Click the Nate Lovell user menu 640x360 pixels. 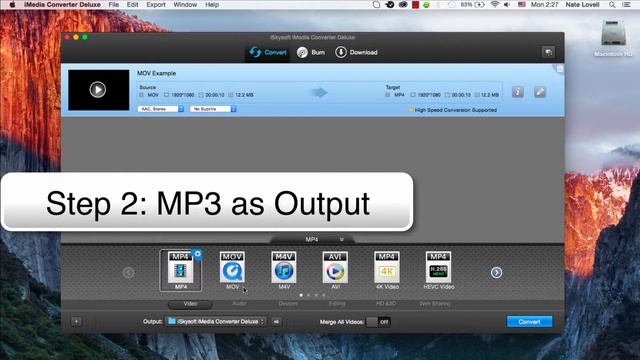coord(582,4)
